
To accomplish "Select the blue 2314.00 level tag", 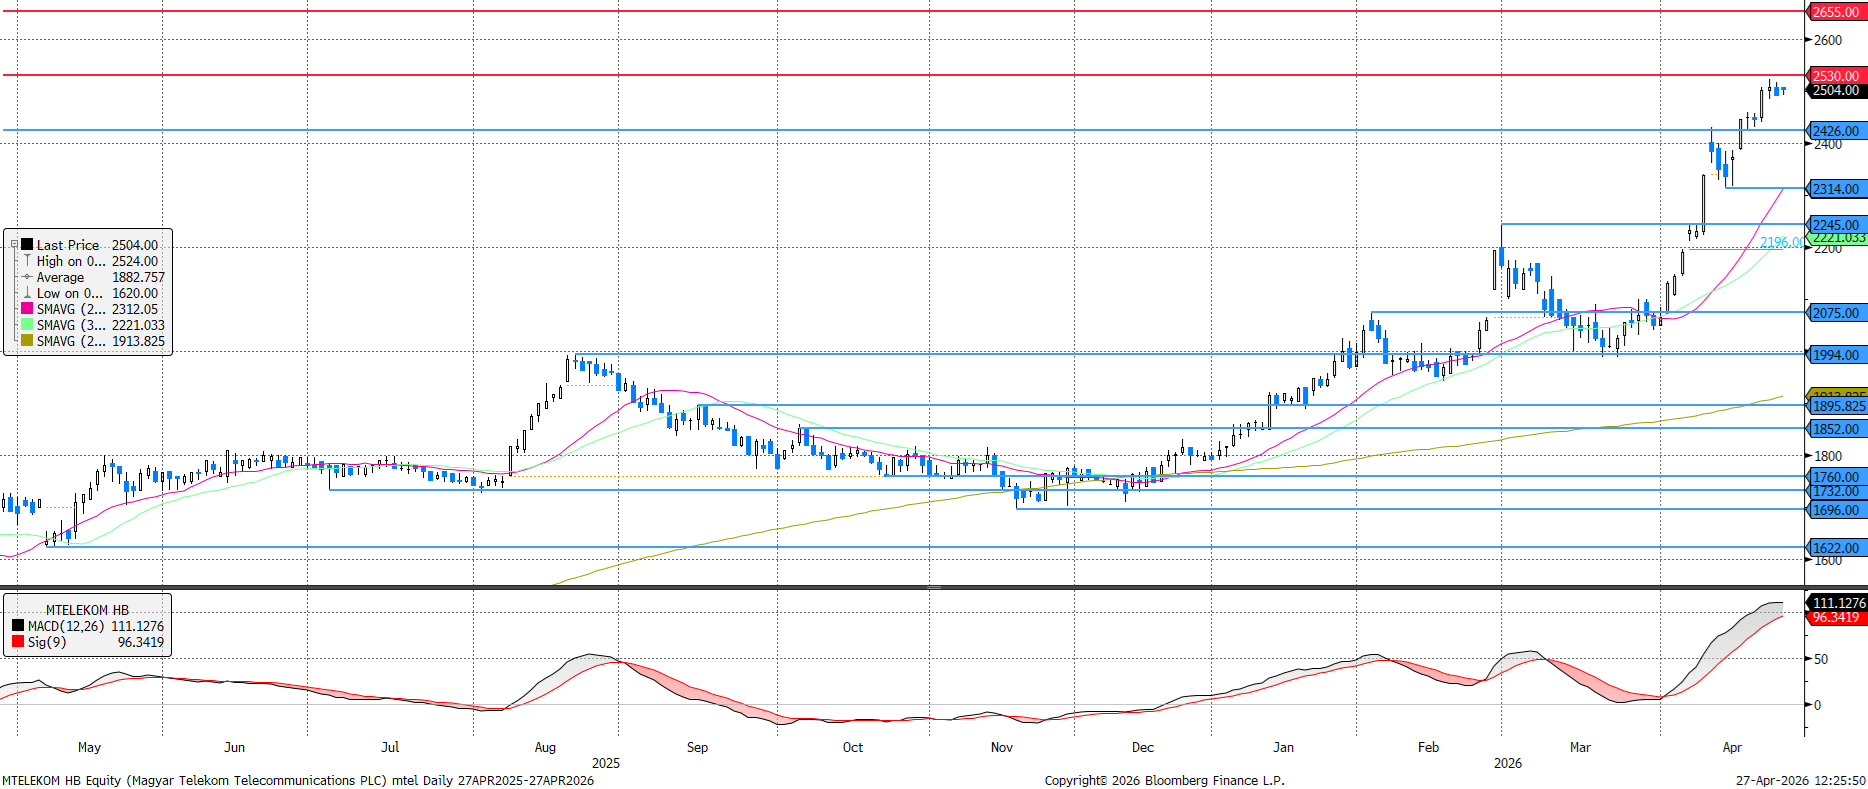I will pos(1836,189).
